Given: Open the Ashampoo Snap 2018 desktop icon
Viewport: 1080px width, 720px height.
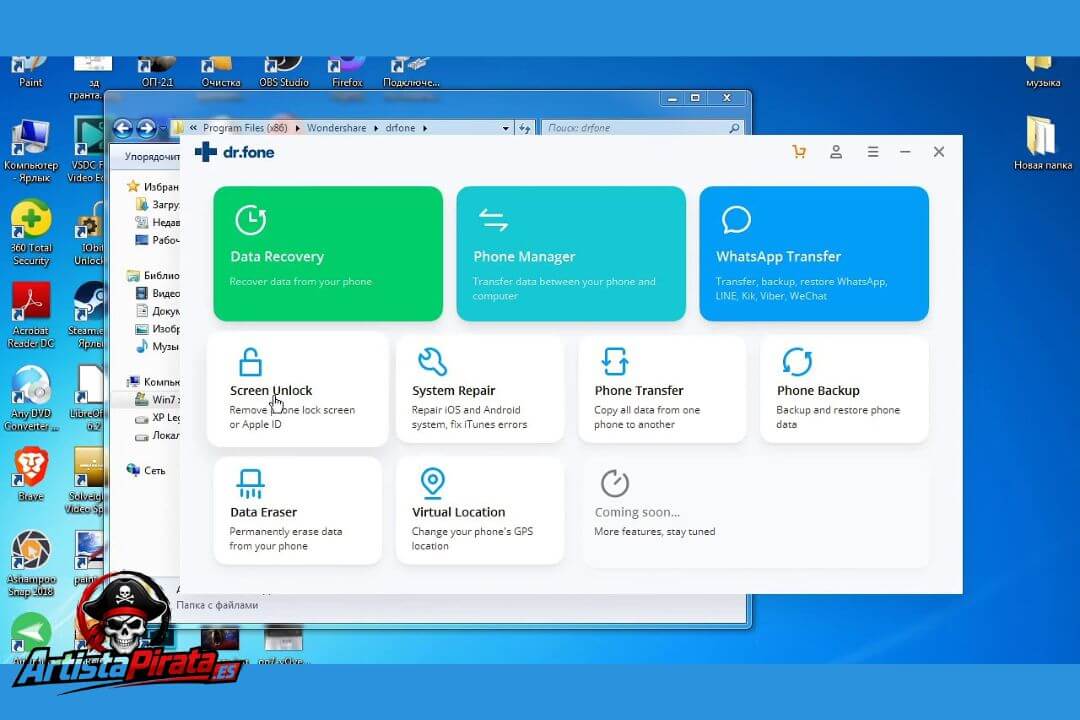Looking at the screenshot, I should (31, 564).
